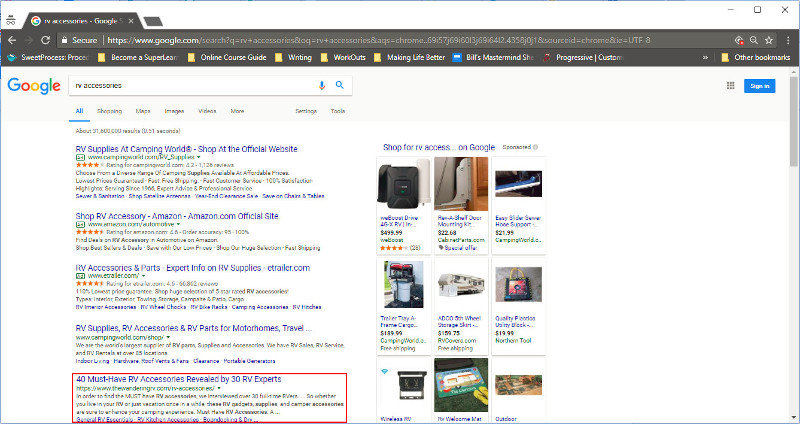The image size is (800, 424).
Task: Open Bill's Mastermind bookmark
Action: [493, 58]
